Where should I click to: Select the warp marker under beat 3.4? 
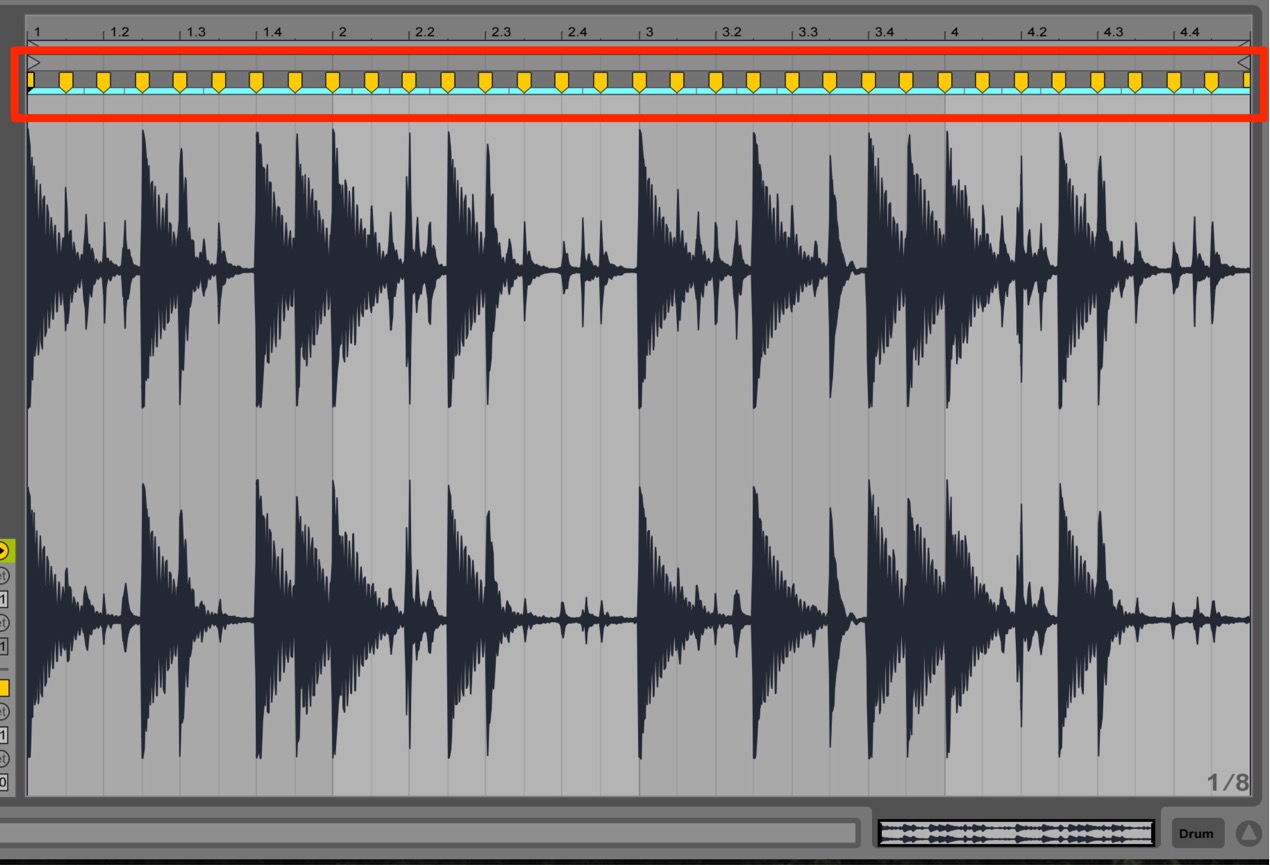coord(868,82)
